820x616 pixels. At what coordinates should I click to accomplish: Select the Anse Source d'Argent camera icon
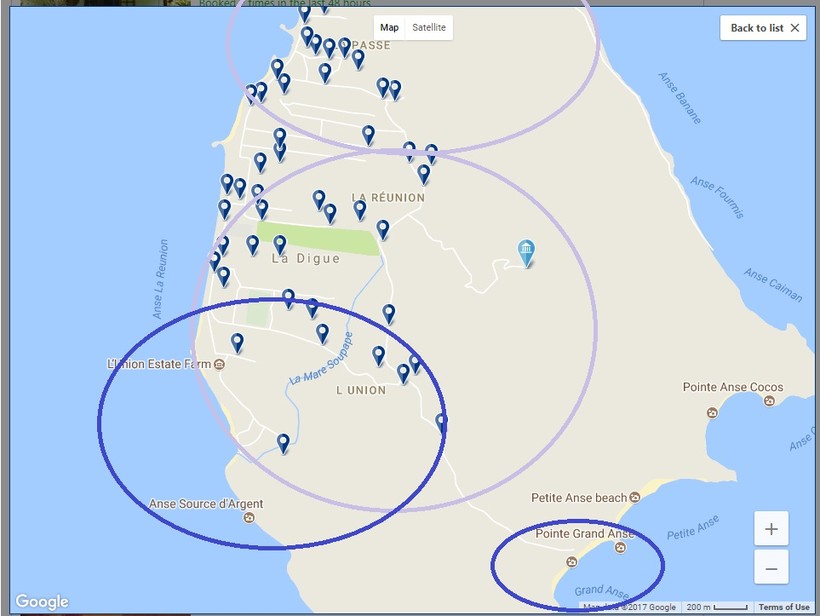coord(249,518)
